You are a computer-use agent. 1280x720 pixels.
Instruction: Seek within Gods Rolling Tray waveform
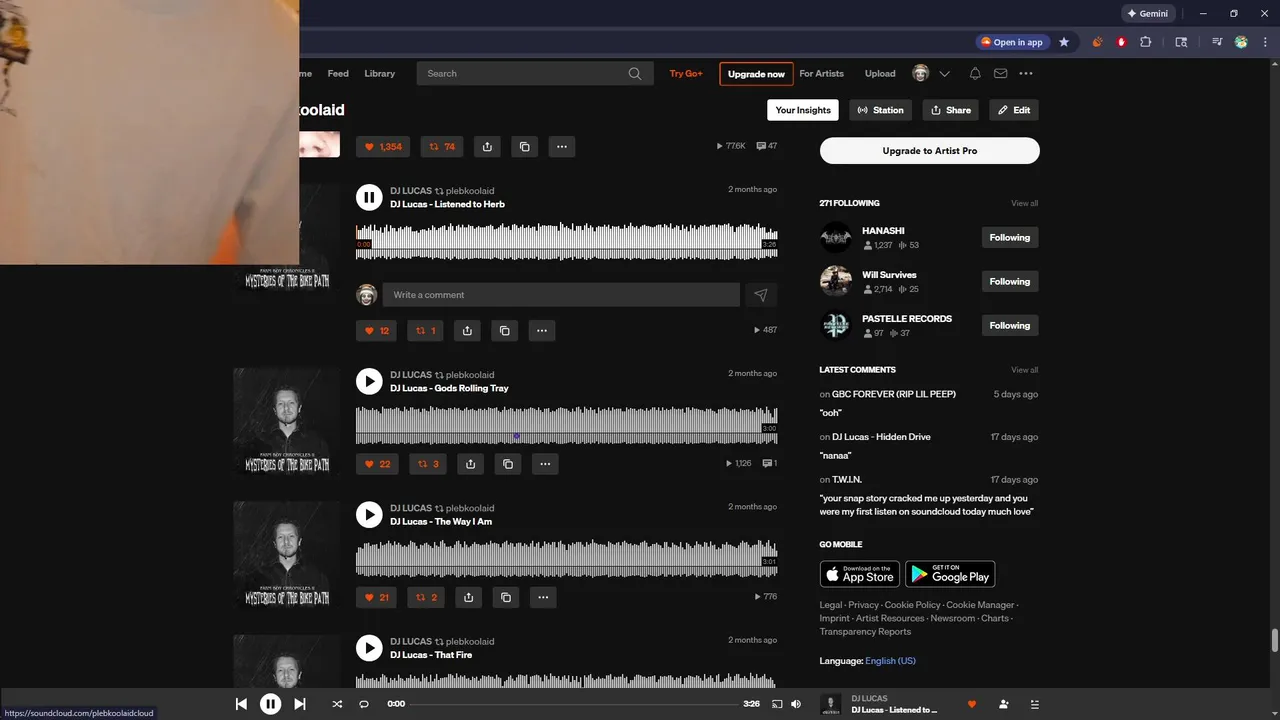pos(566,425)
